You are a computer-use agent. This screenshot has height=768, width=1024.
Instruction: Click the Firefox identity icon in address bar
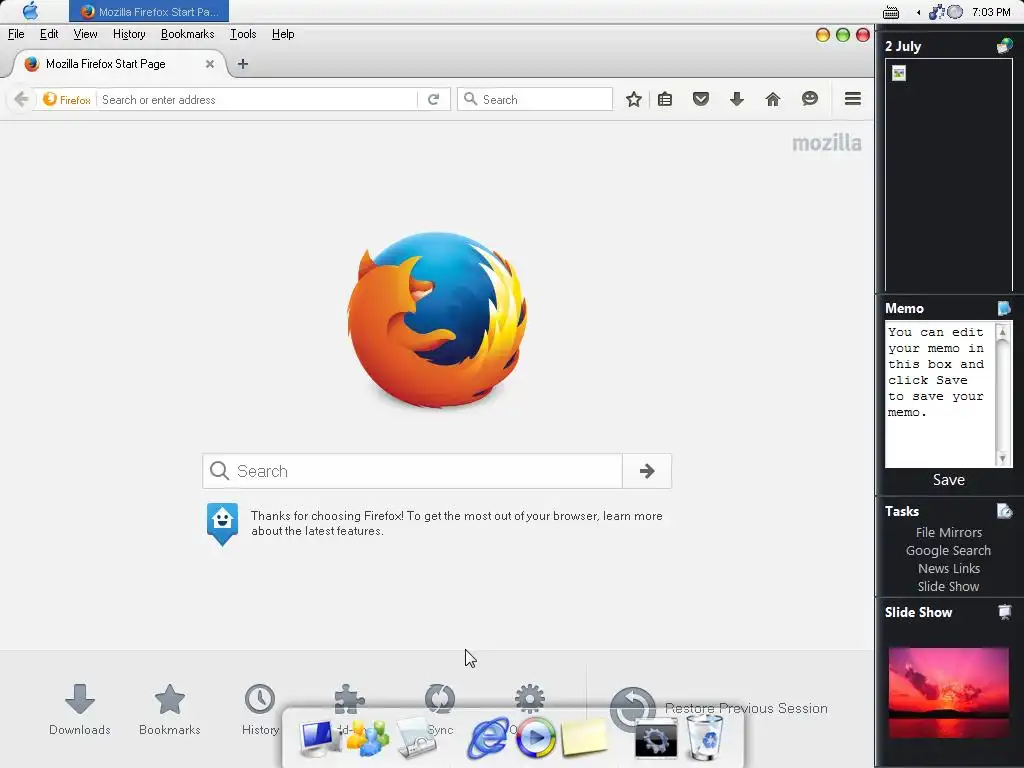tap(67, 99)
